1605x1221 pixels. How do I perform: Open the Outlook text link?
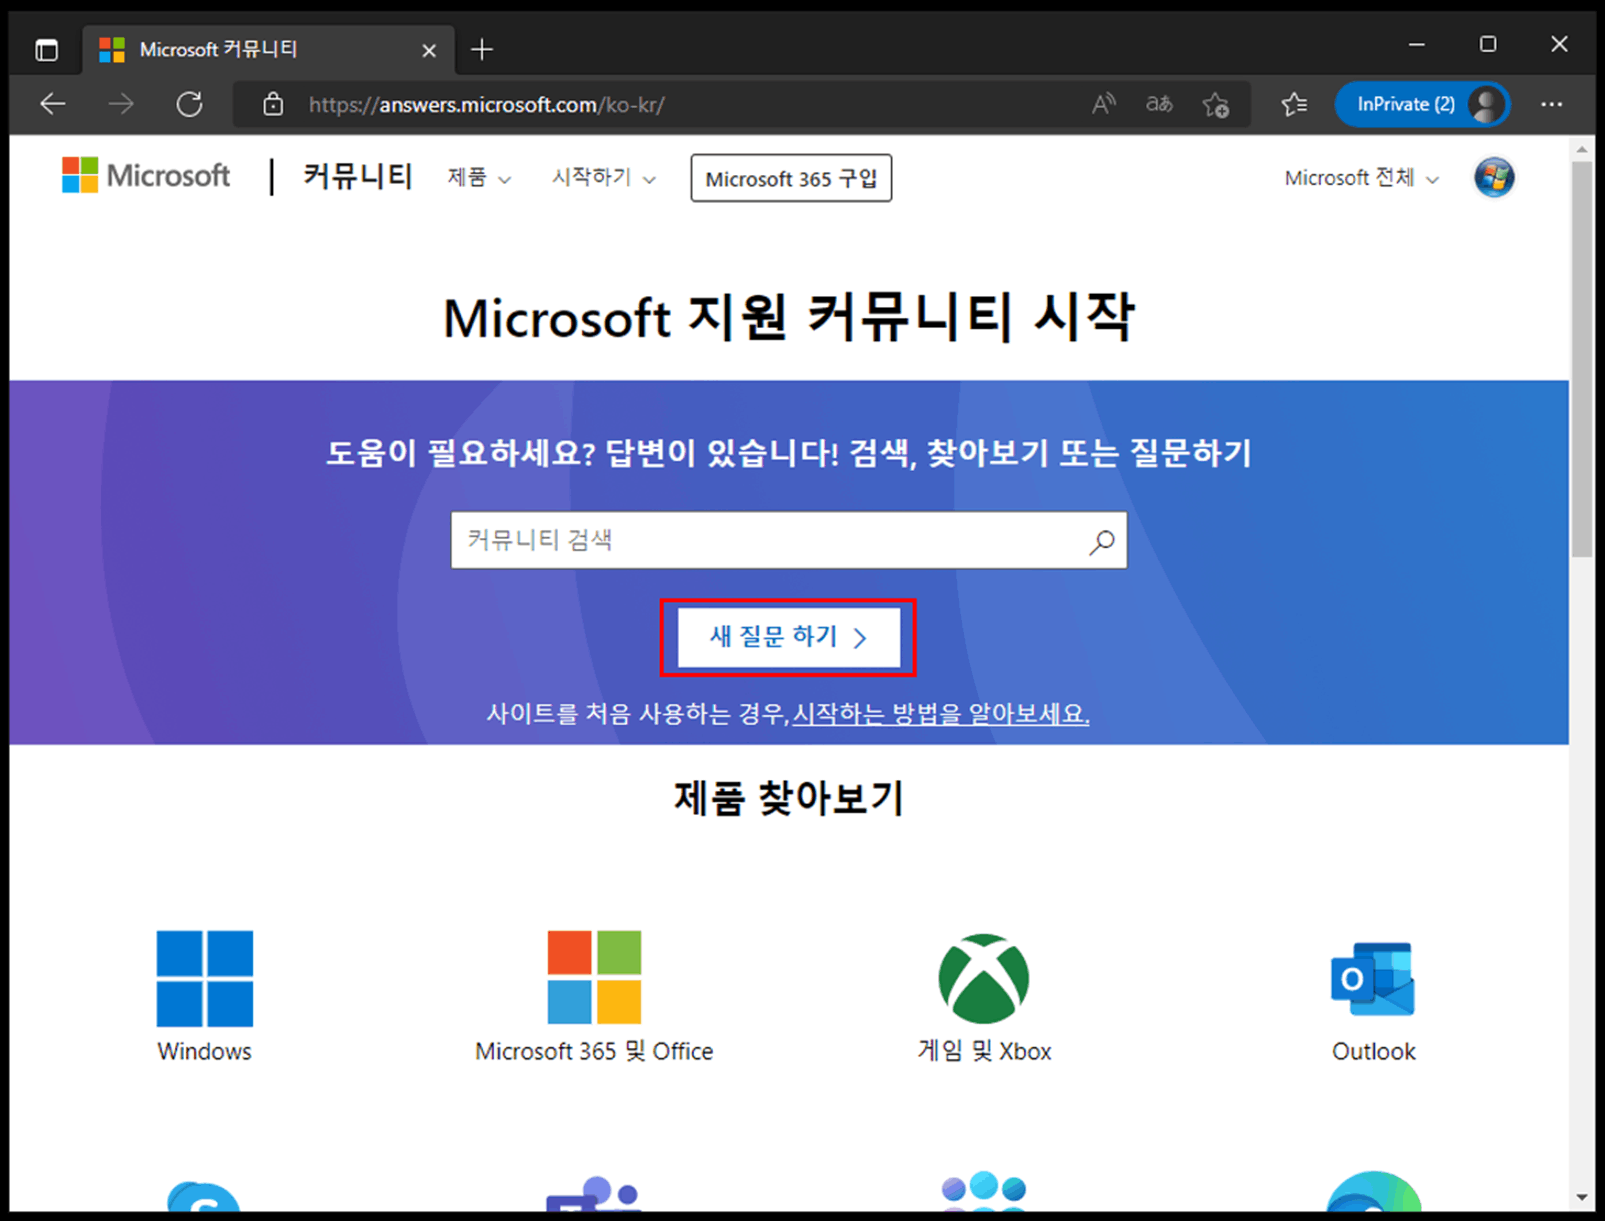point(1373,1052)
